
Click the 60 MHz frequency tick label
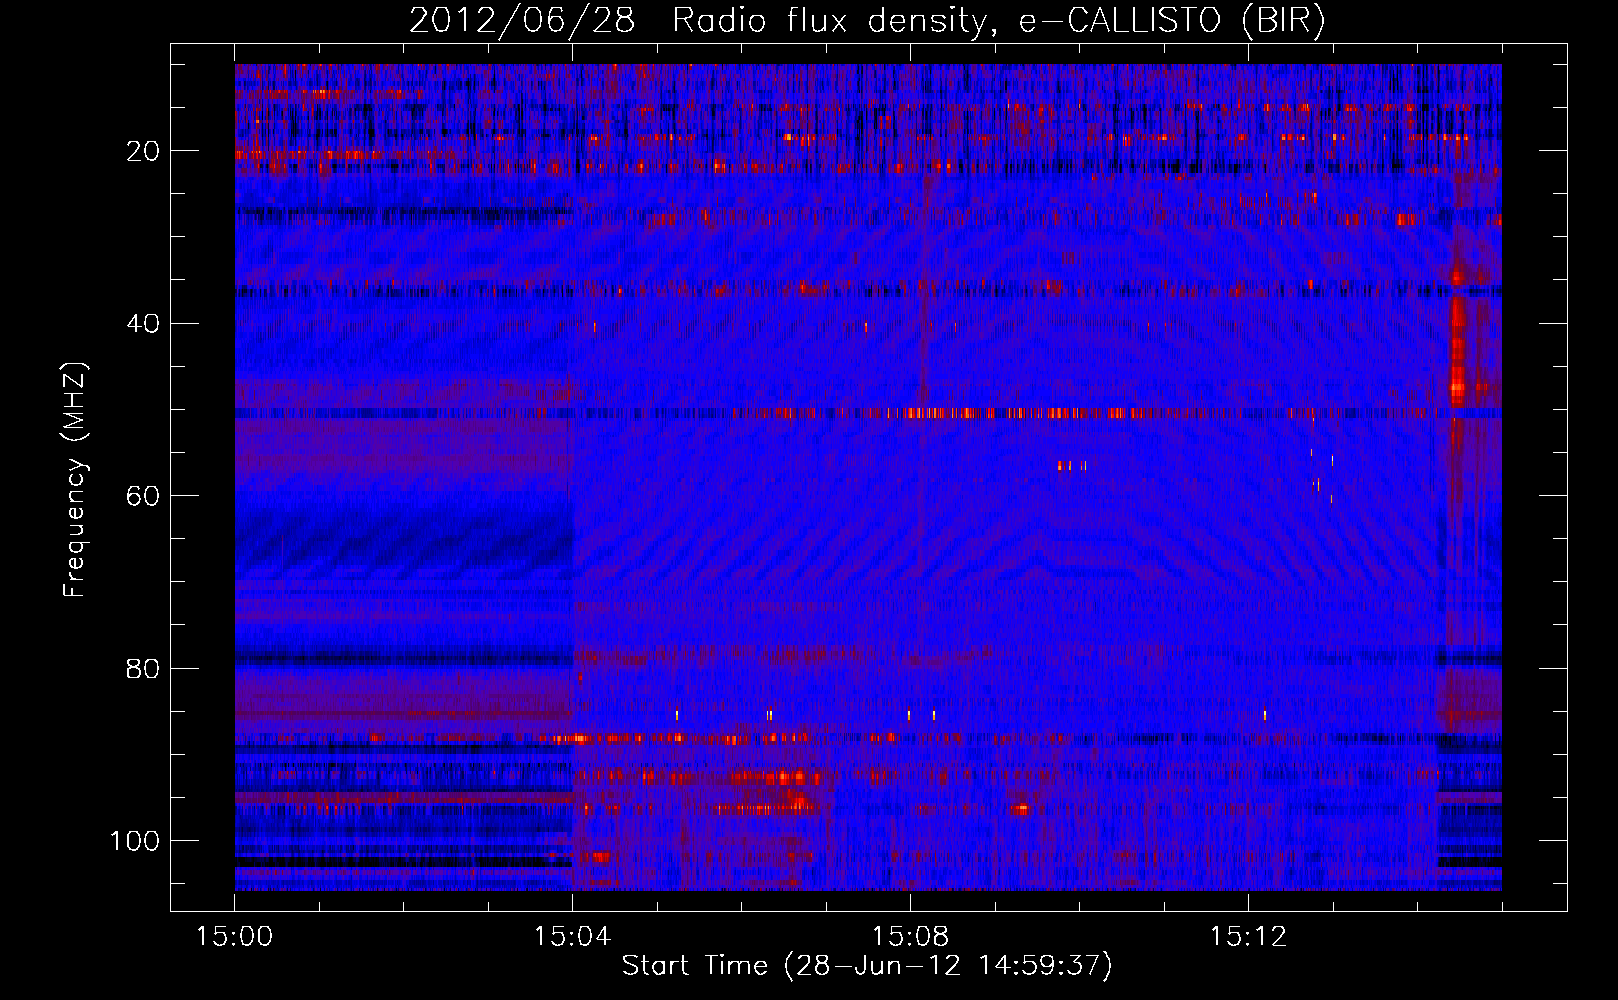point(144,496)
